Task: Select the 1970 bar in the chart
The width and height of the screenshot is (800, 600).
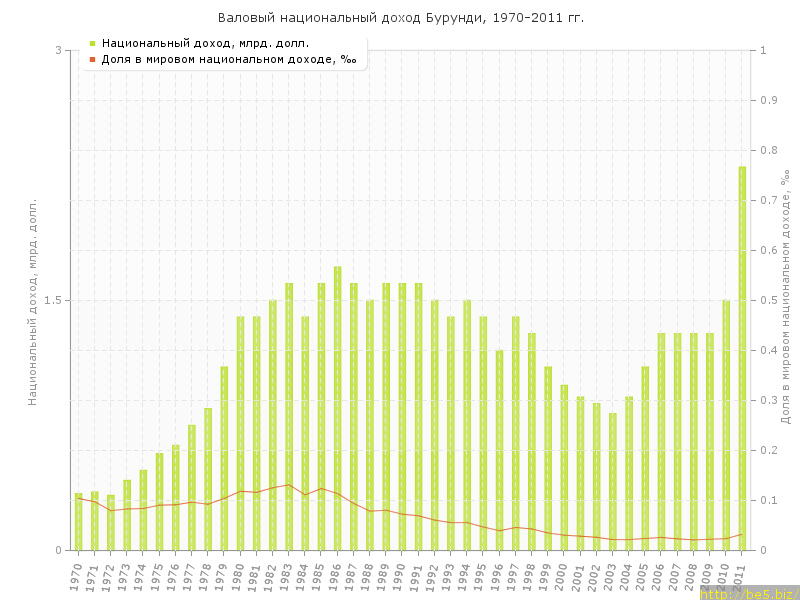Action: coord(78,521)
